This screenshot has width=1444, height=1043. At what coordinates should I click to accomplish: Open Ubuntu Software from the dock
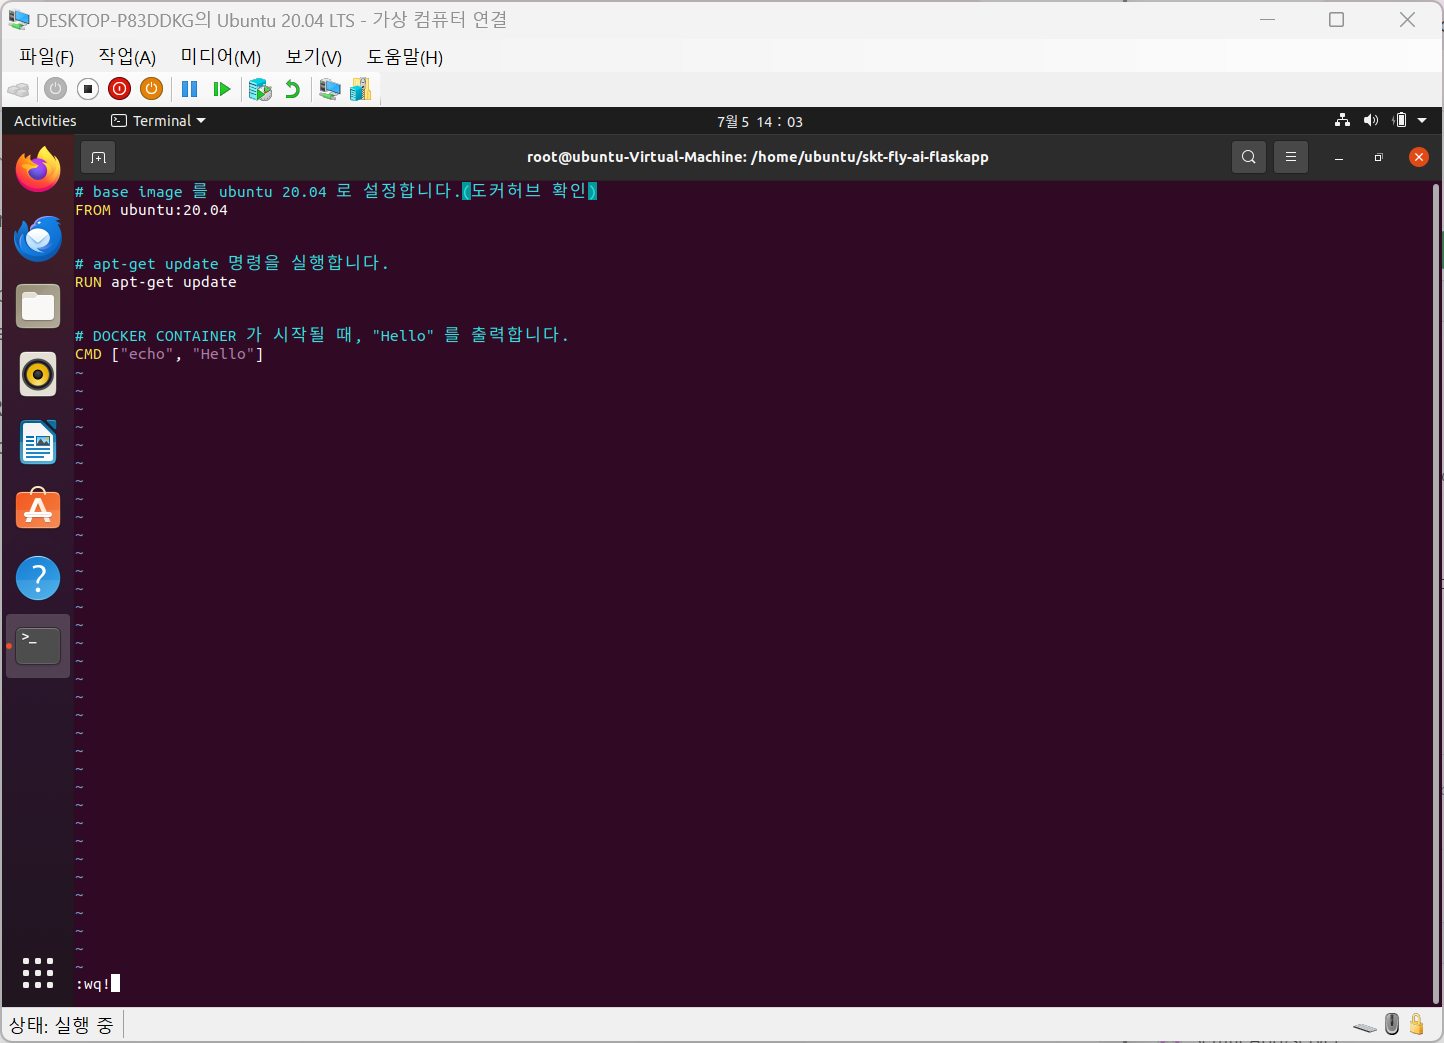point(38,510)
